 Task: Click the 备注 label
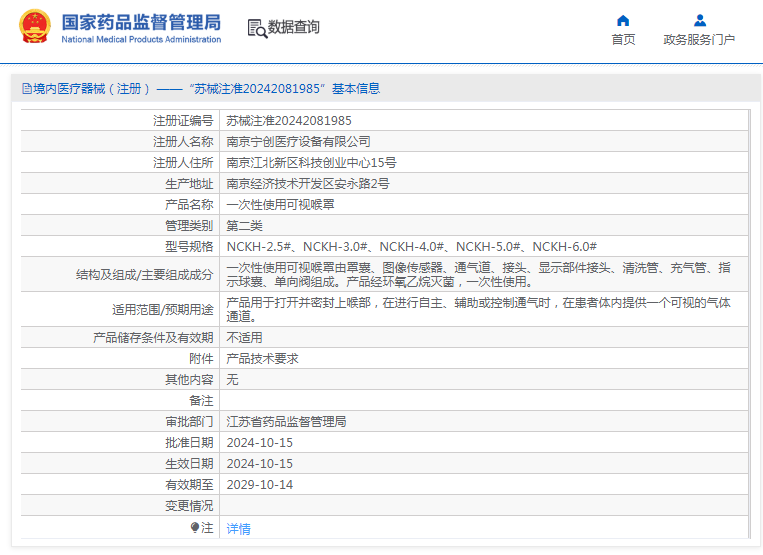(x=201, y=401)
